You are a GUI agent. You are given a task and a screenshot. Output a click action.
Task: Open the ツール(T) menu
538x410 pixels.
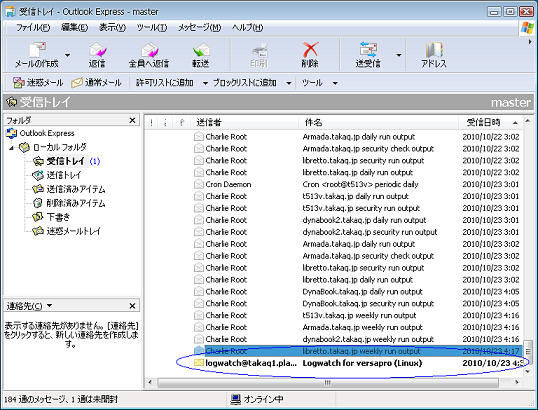pyautogui.click(x=152, y=27)
